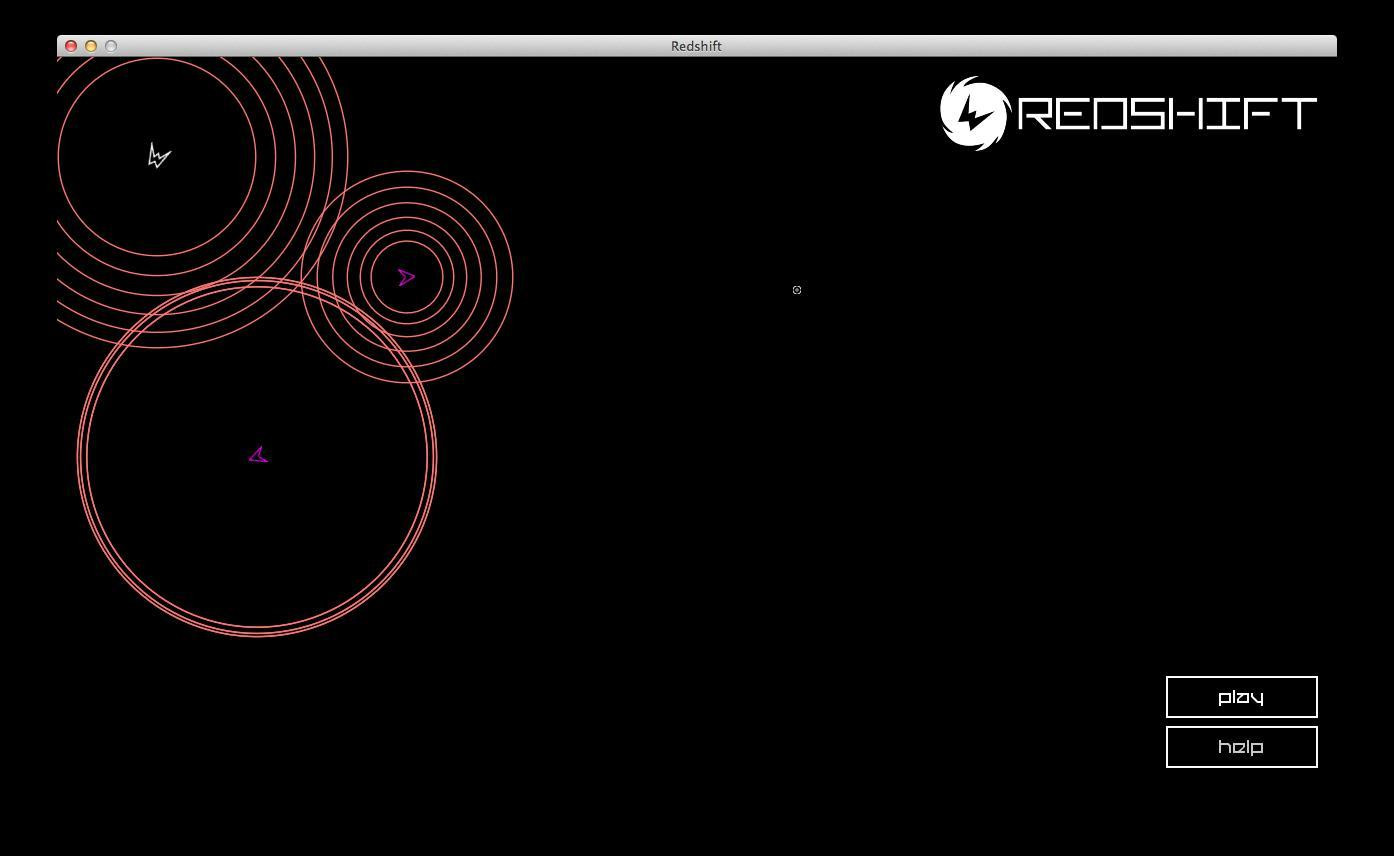Close the Redshift window
This screenshot has width=1394, height=856.
click(x=71, y=46)
